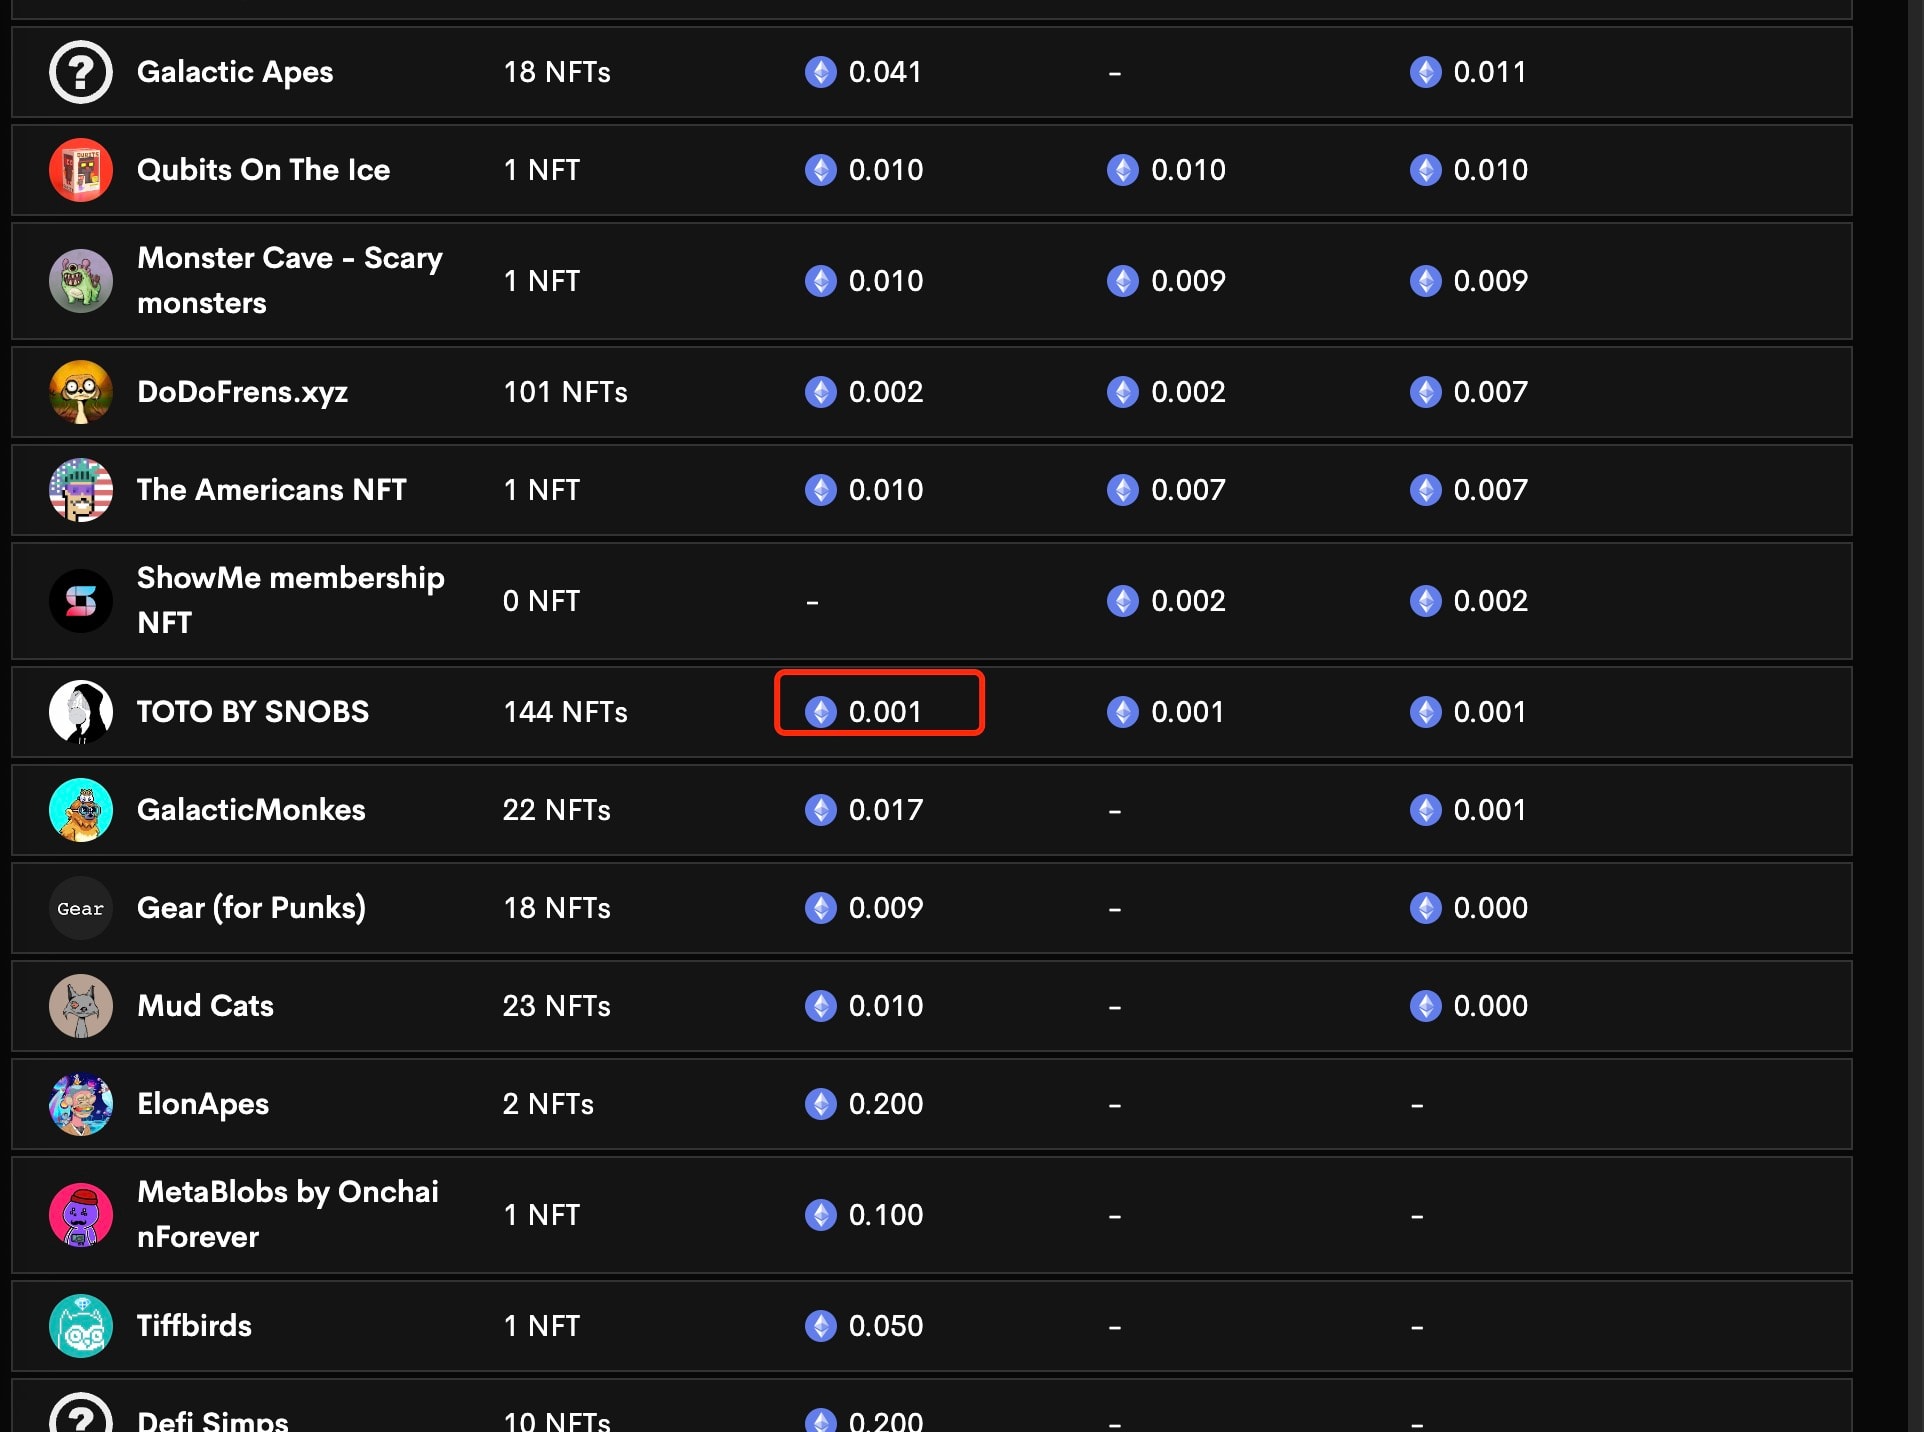Click the highlighted 0.001 TOTO floor price
Viewport: 1924px width, 1432px height.
pyautogui.click(x=880, y=712)
